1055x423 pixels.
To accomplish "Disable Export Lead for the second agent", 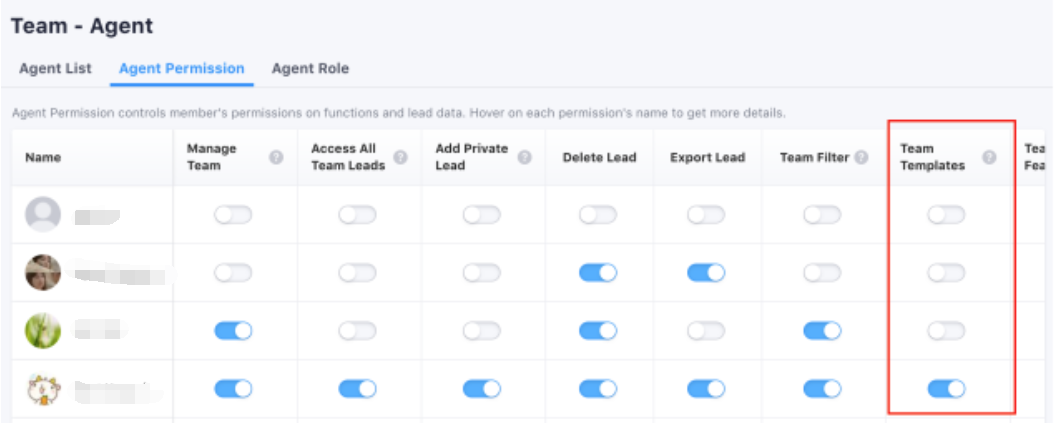I will click(x=706, y=273).
